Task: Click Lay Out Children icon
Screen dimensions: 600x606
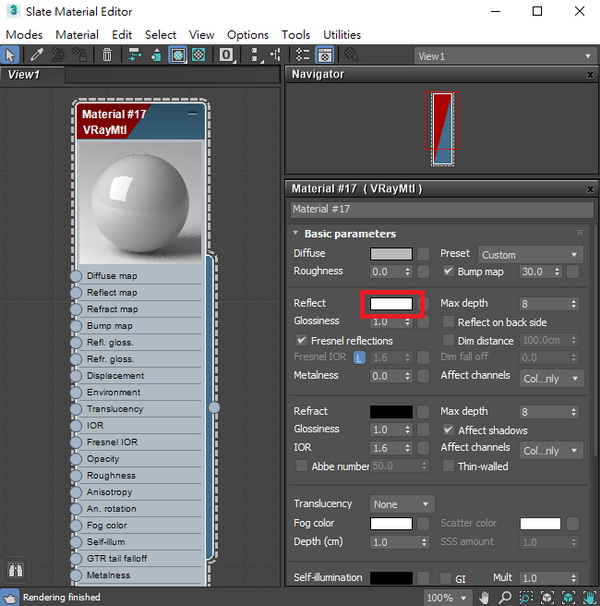Action: [276, 55]
